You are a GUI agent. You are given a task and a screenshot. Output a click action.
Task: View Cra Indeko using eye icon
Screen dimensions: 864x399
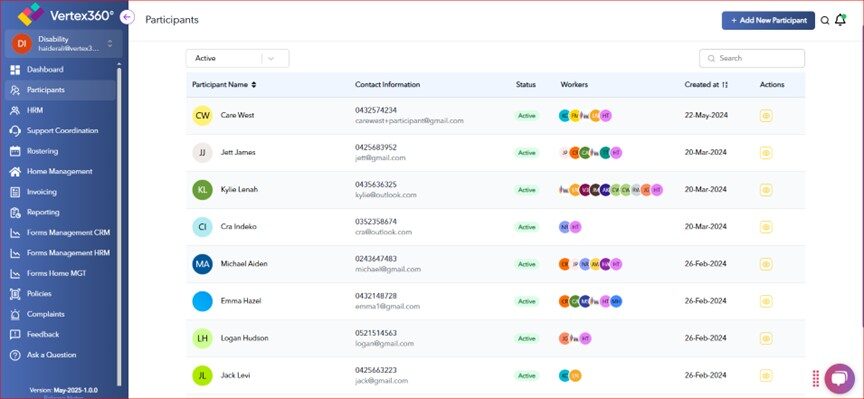(x=766, y=227)
